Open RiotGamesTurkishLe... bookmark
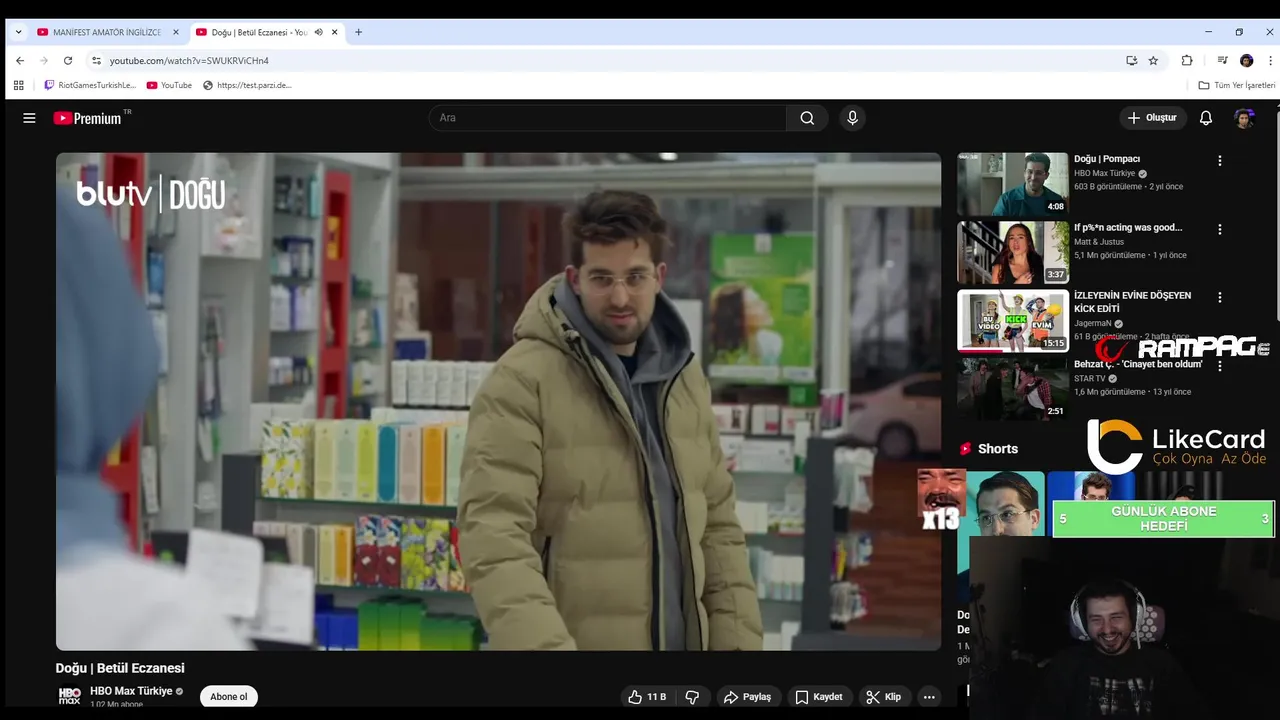 (x=90, y=85)
